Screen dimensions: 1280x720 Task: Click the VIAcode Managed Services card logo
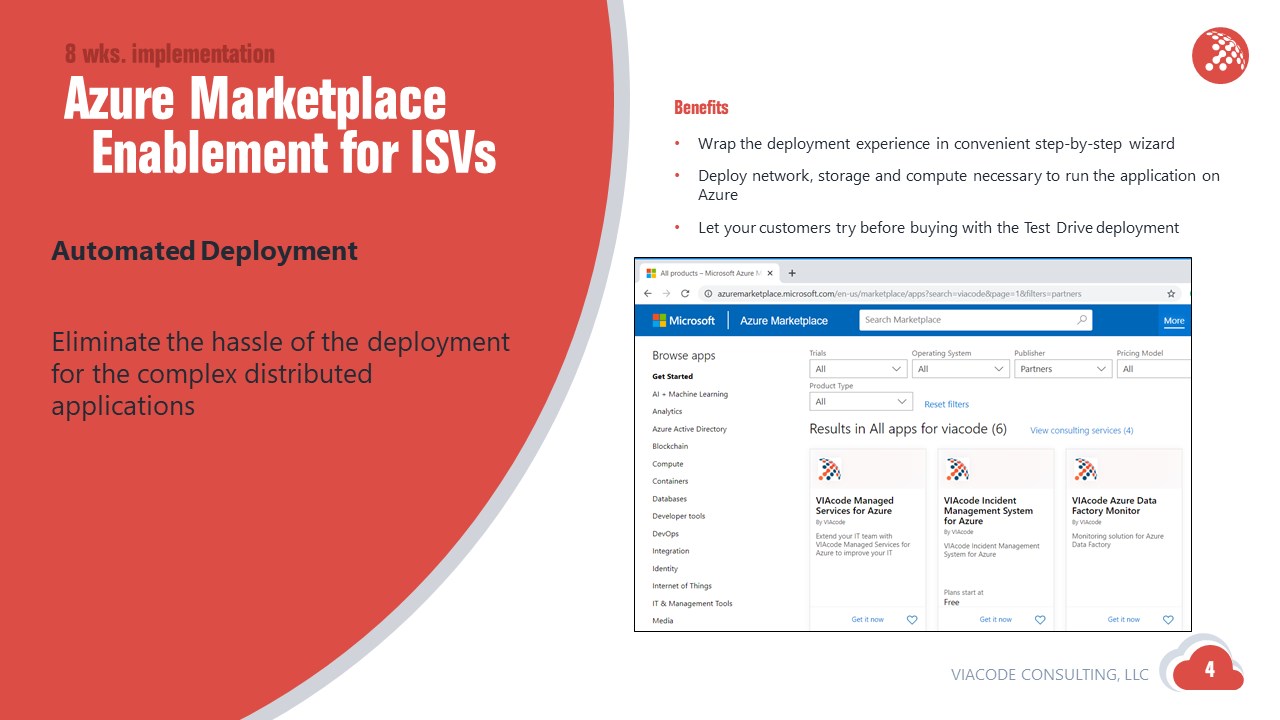click(x=830, y=469)
